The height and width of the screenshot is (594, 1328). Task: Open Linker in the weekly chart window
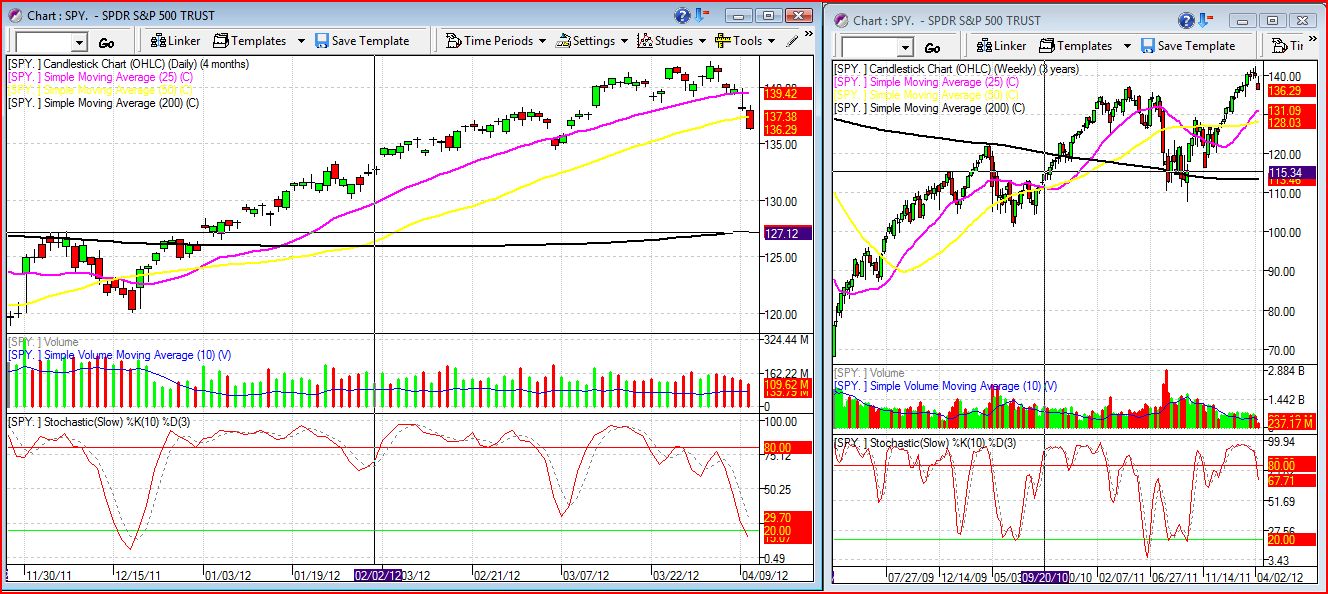pos(1001,46)
